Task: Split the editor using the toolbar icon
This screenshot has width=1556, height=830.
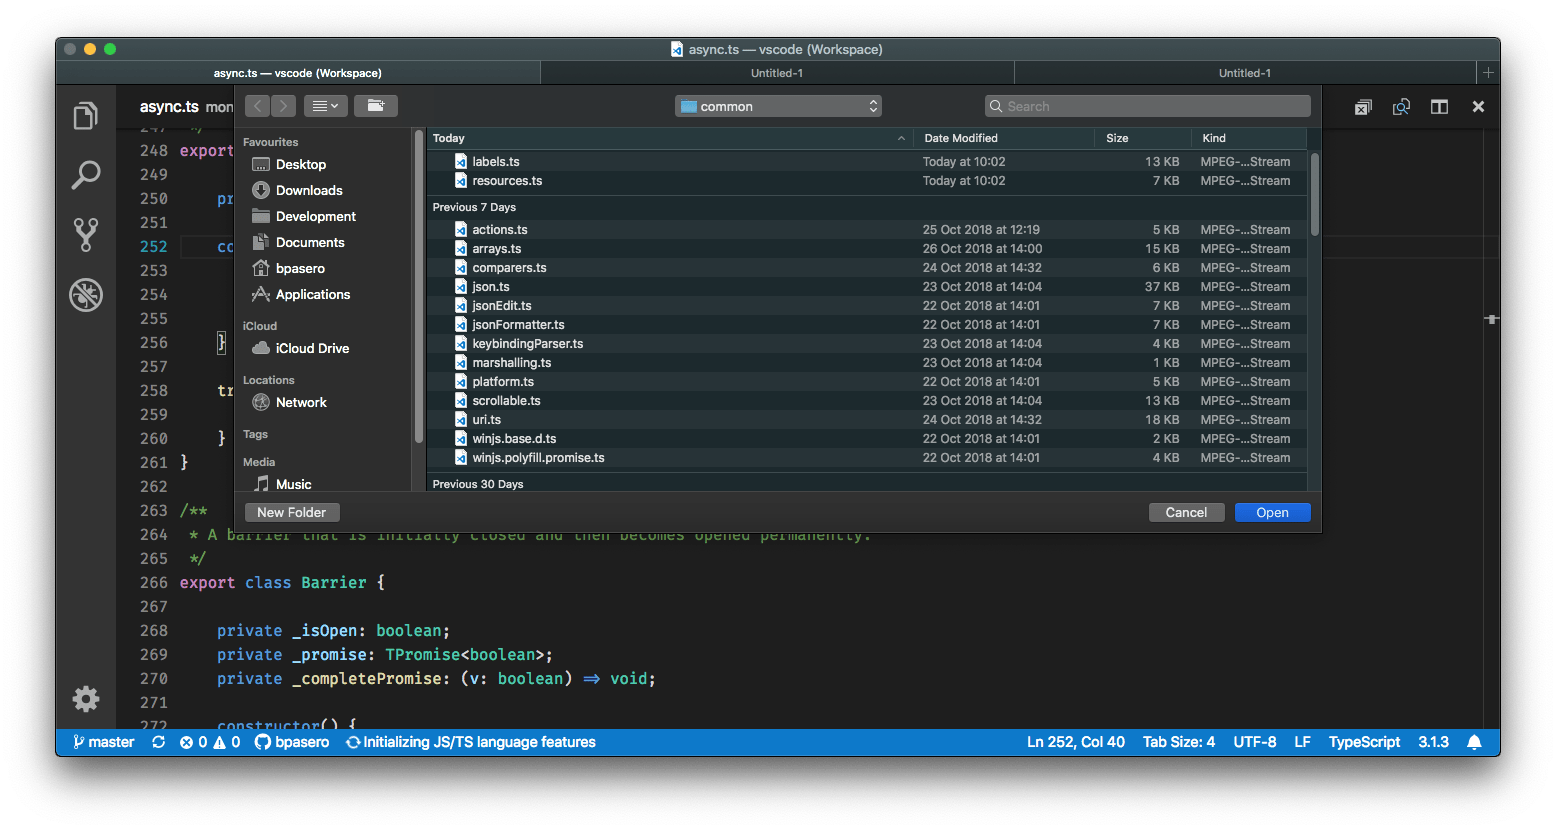Action: 1439,106
